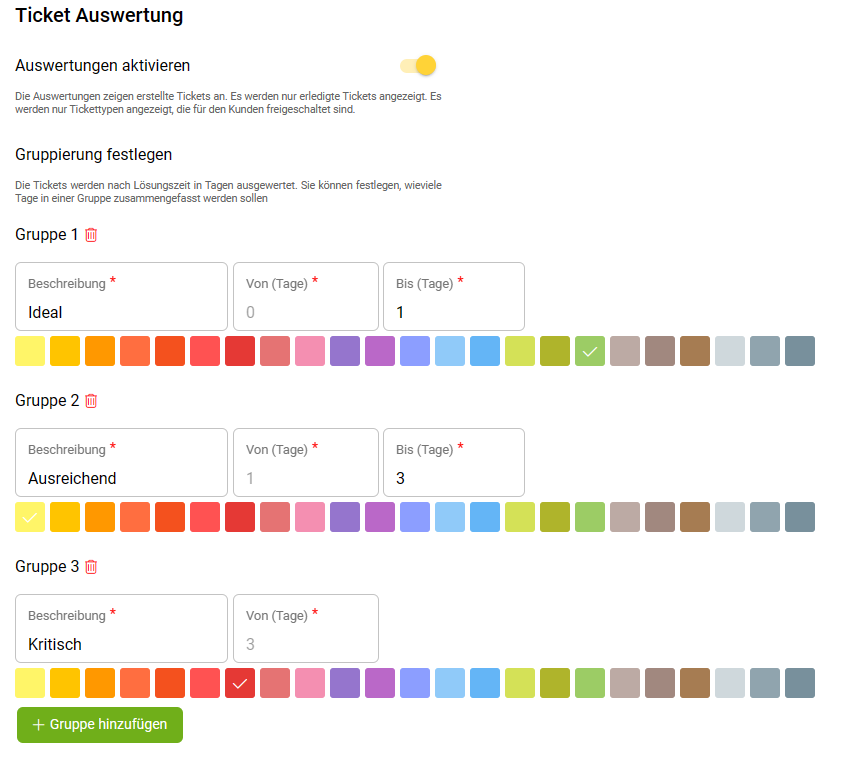This screenshot has width=841, height=757.
Task: Delete Gruppe 2 using trash icon
Action: [91, 401]
